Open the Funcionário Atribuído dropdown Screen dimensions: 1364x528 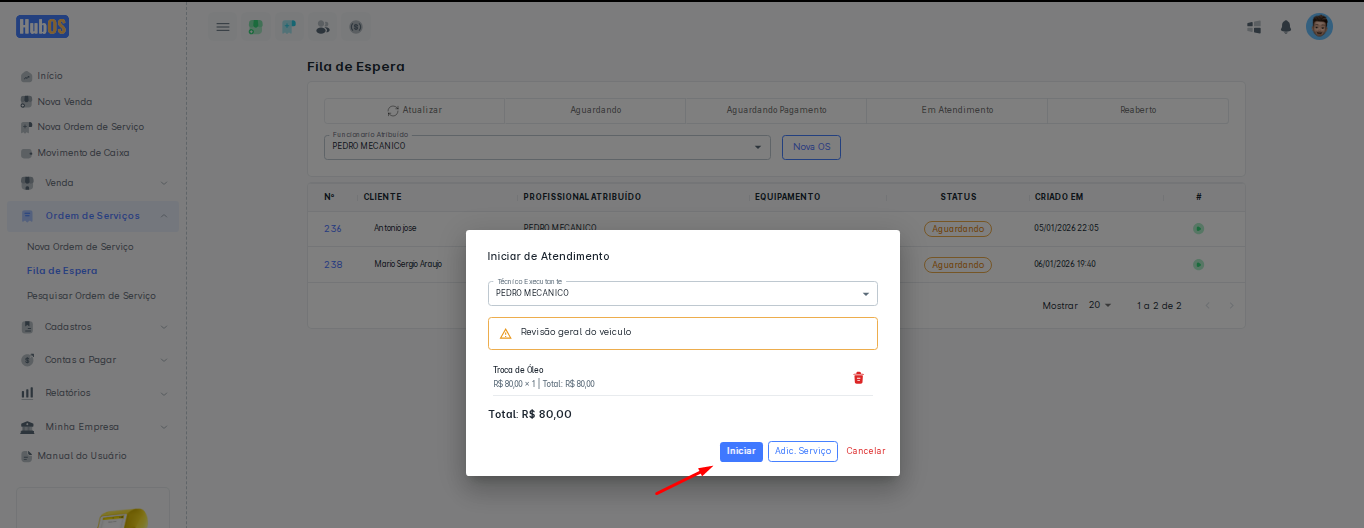click(x=547, y=147)
